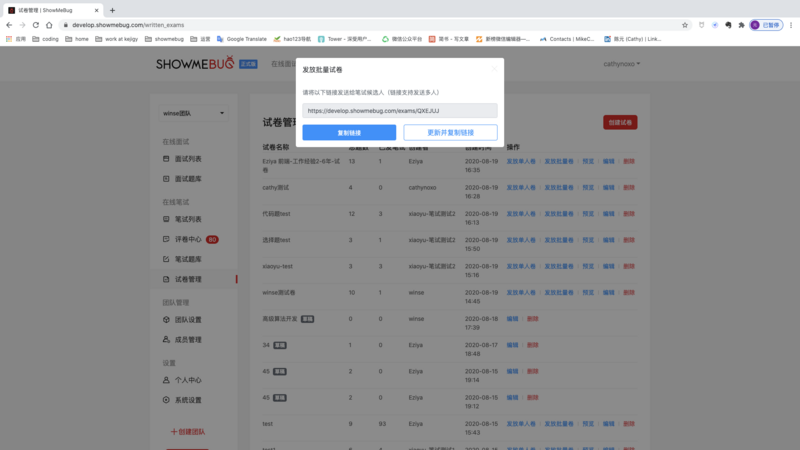The image size is (800, 450).
Task: Open the hao123导航 bookmark
Action: coord(292,39)
